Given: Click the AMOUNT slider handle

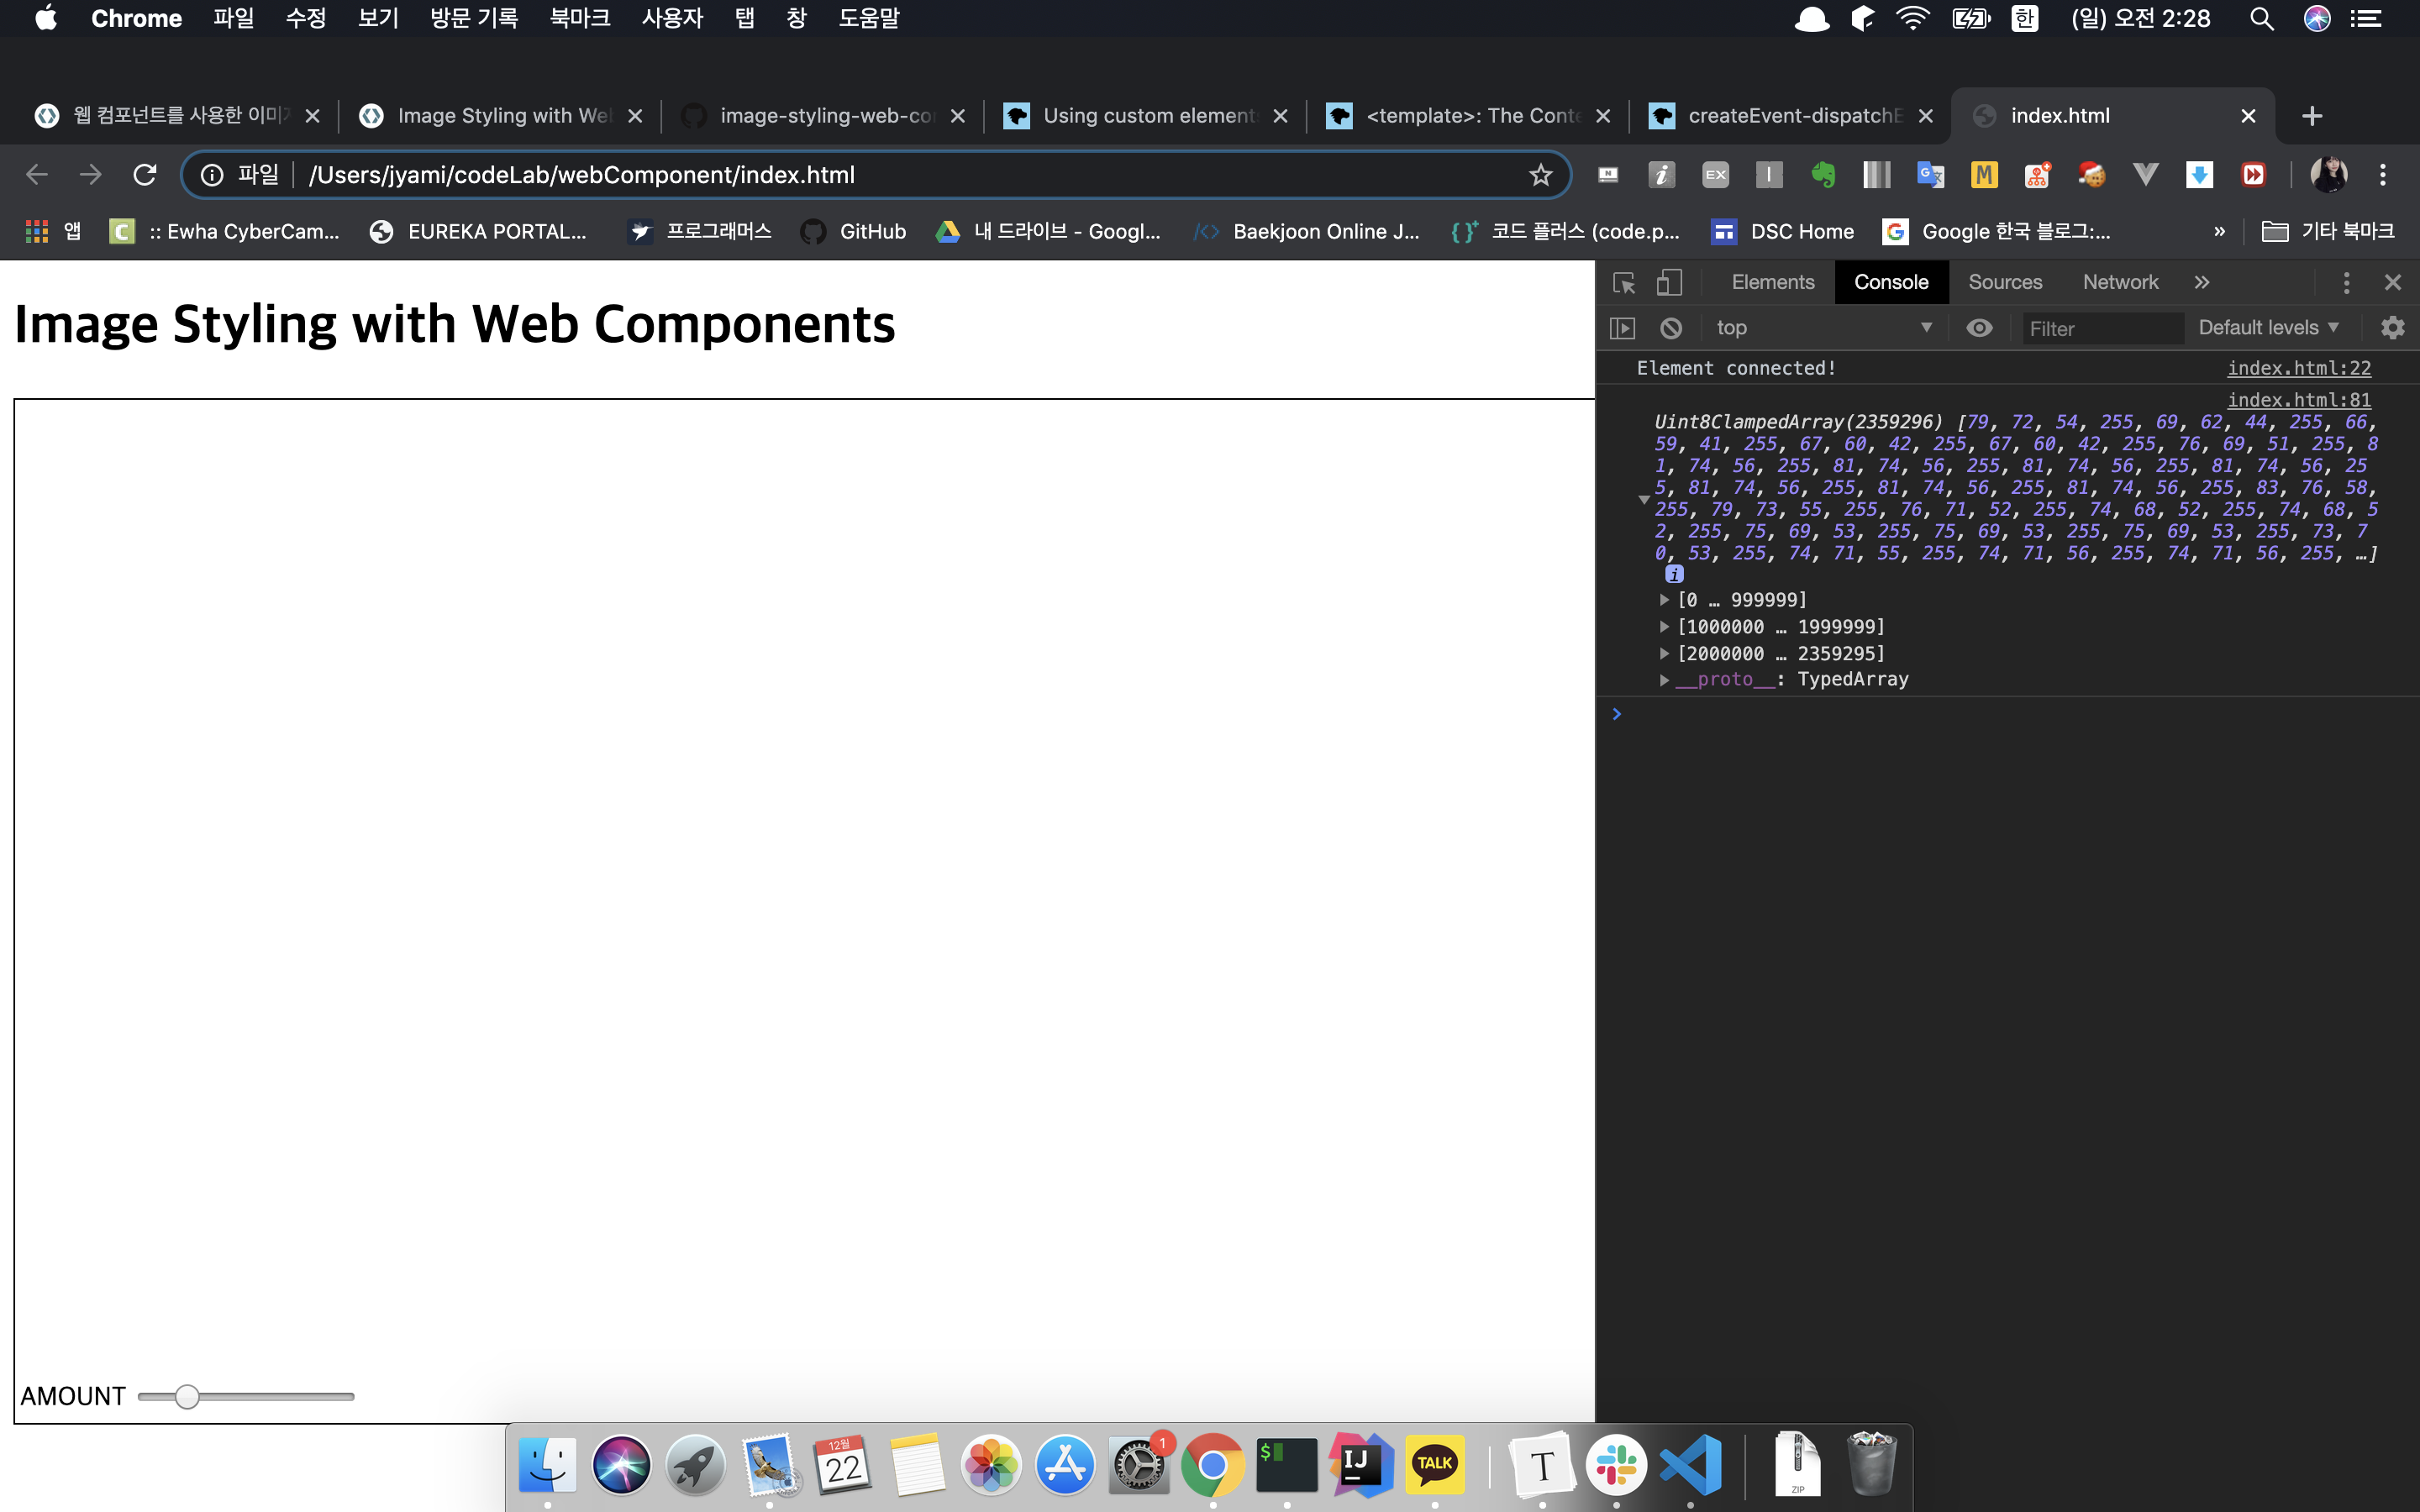Looking at the screenshot, I should click(187, 1397).
